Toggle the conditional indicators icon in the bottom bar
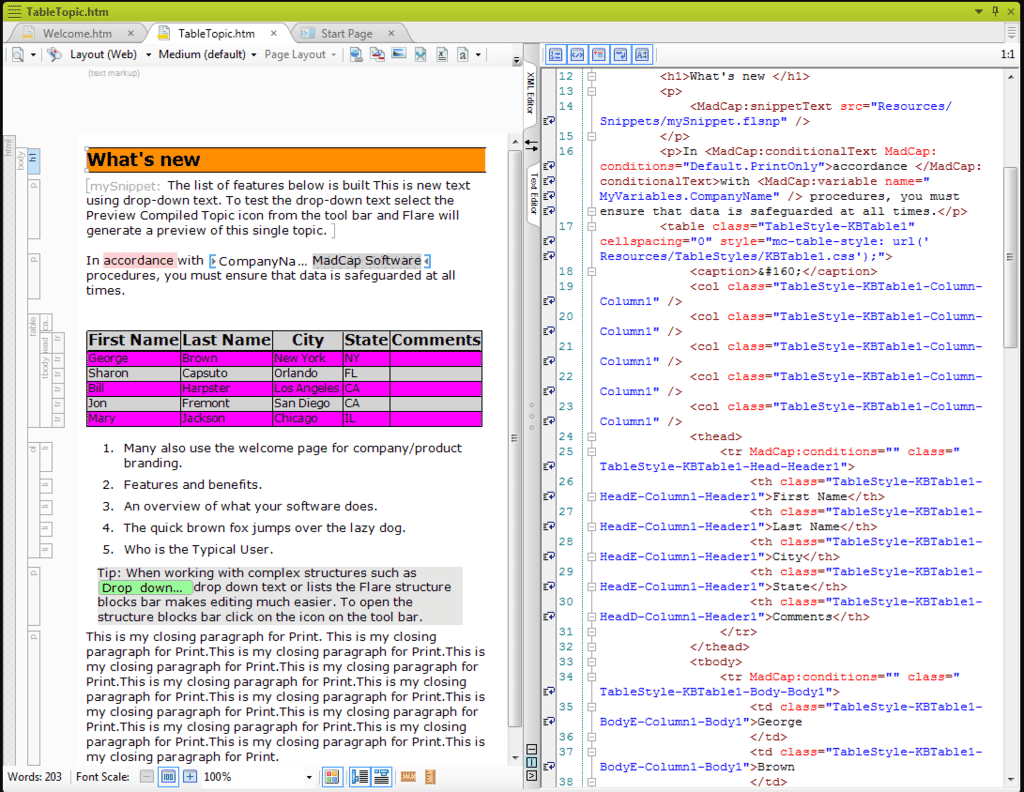The width and height of the screenshot is (1024, 792). coord(332,776)
